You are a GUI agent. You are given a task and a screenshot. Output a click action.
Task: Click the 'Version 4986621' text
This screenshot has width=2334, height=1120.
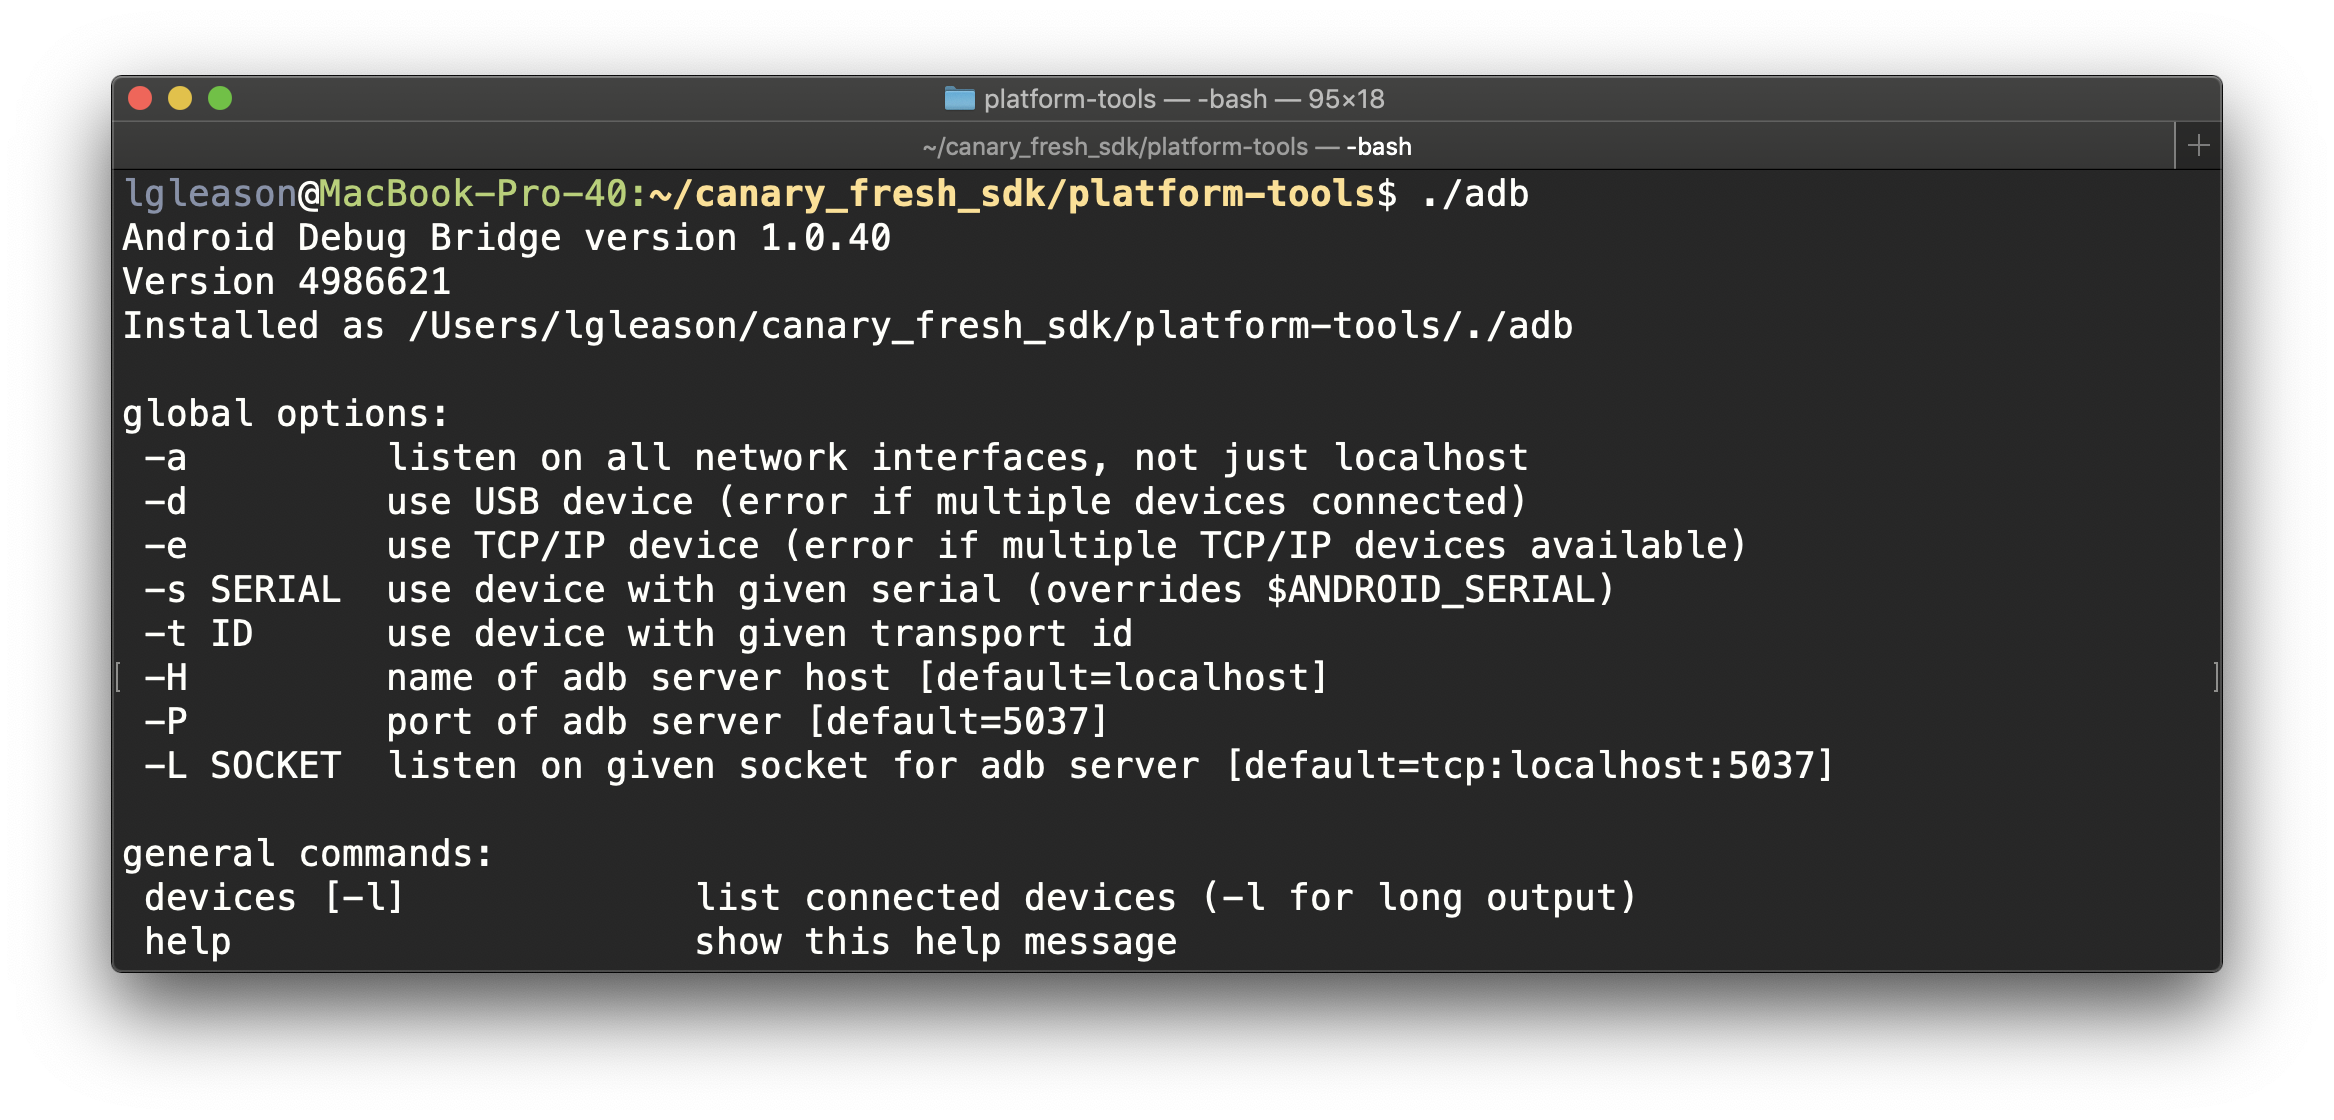(x=287, y=281)
